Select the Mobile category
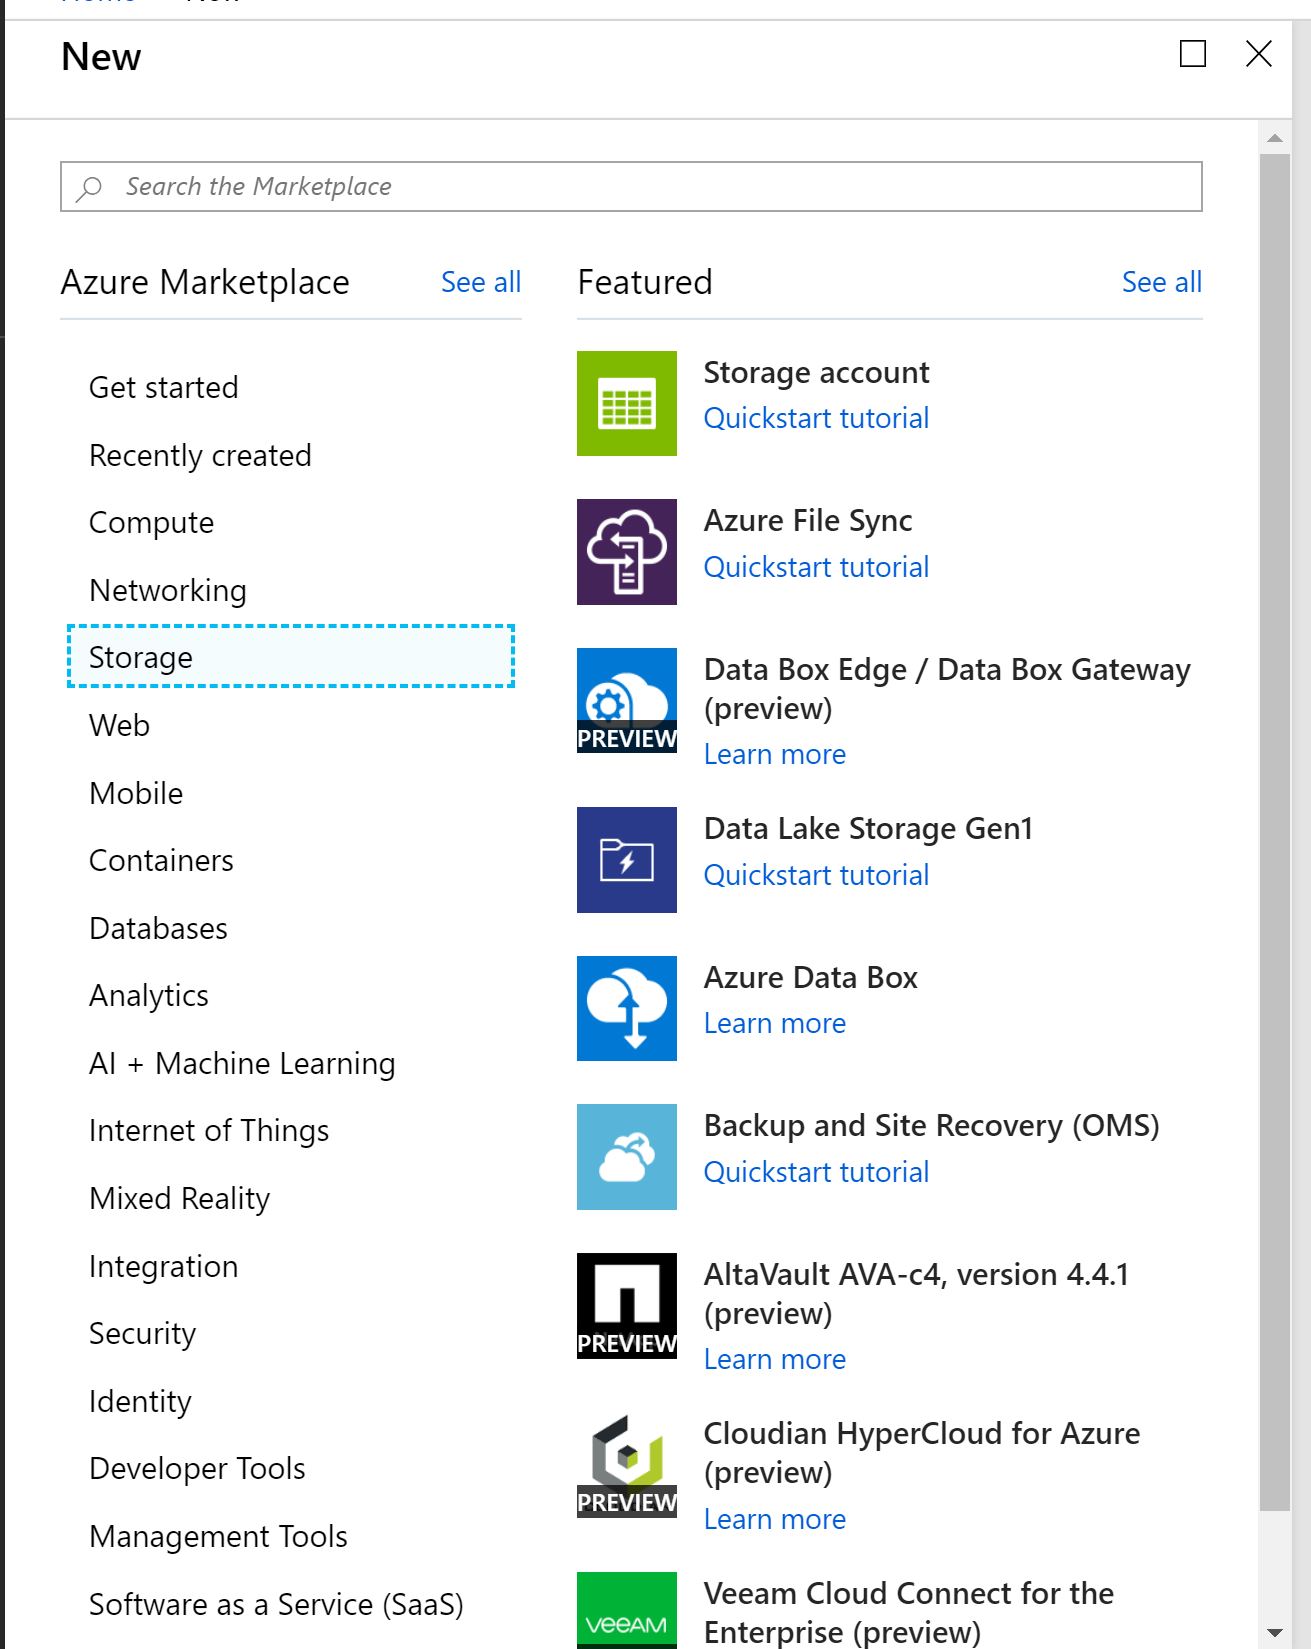This screenshot has width=1311, height=1649. (136, 793)
